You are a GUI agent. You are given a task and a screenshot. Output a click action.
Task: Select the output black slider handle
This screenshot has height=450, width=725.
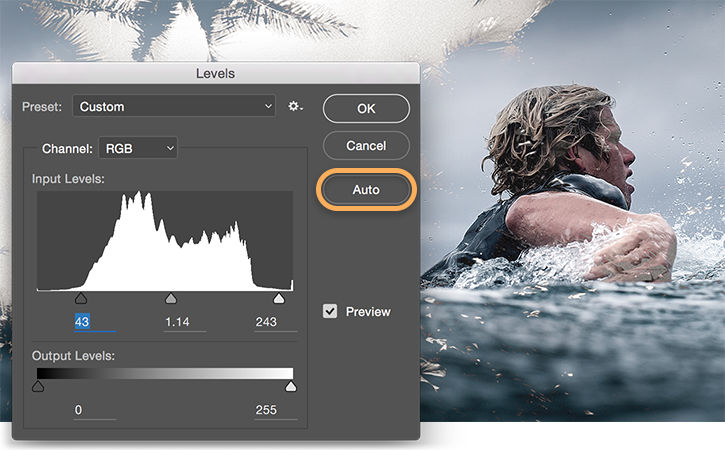(38, 386)
